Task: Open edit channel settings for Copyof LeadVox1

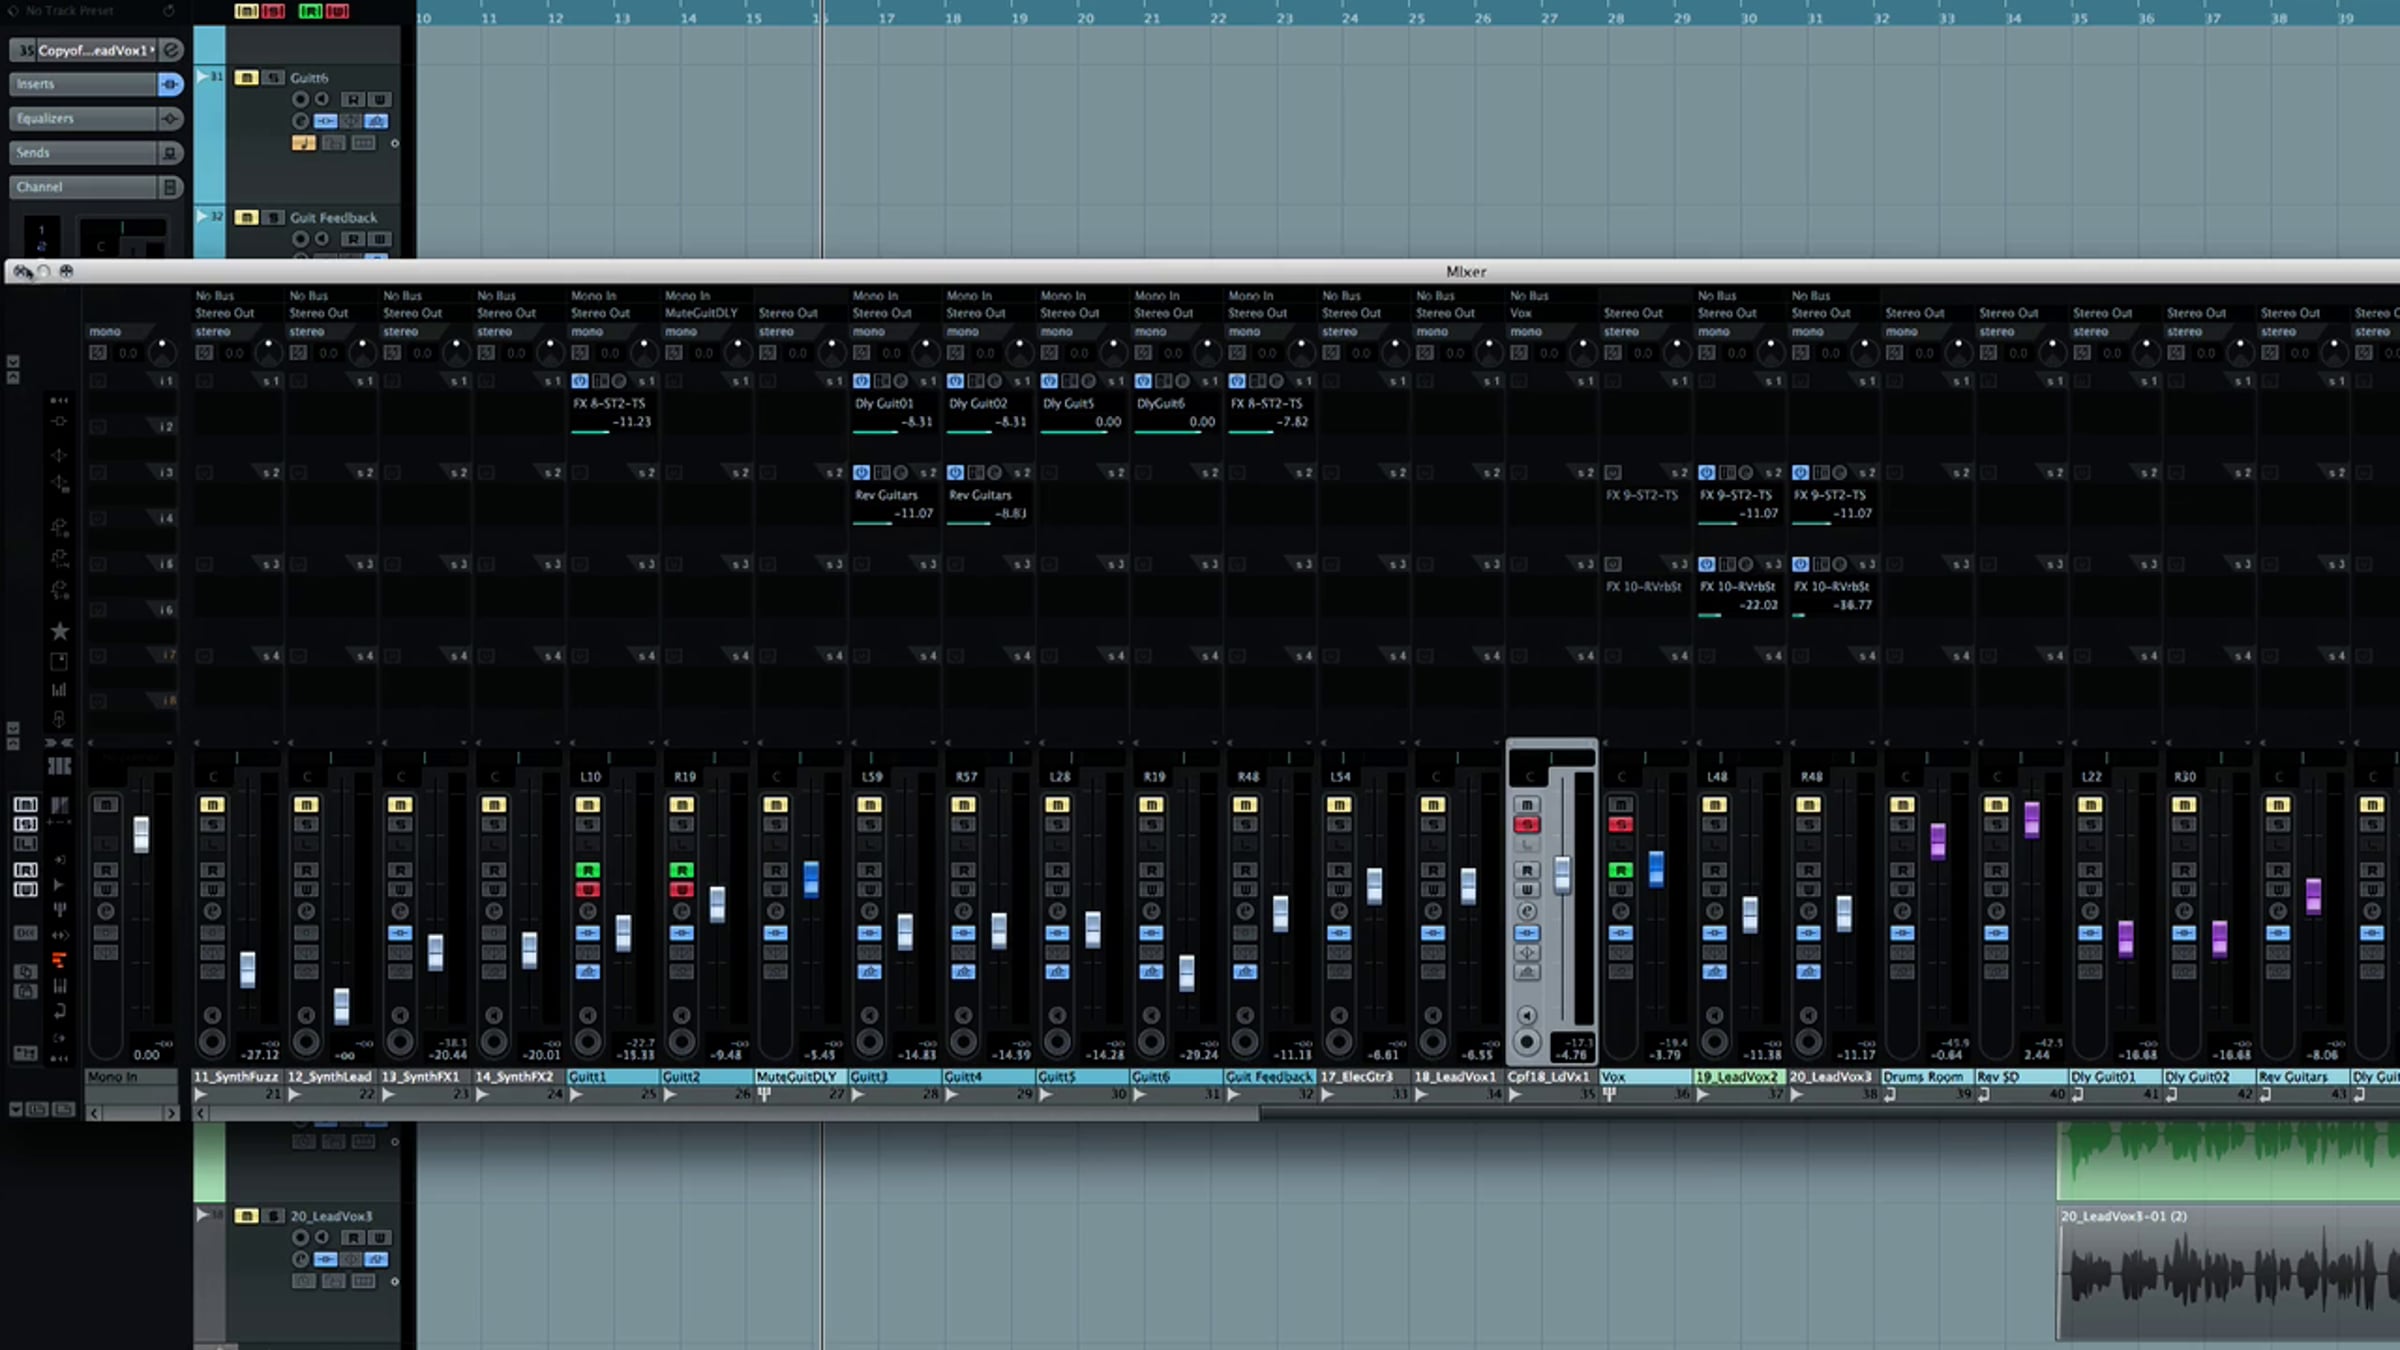Action: coord(171,50)
